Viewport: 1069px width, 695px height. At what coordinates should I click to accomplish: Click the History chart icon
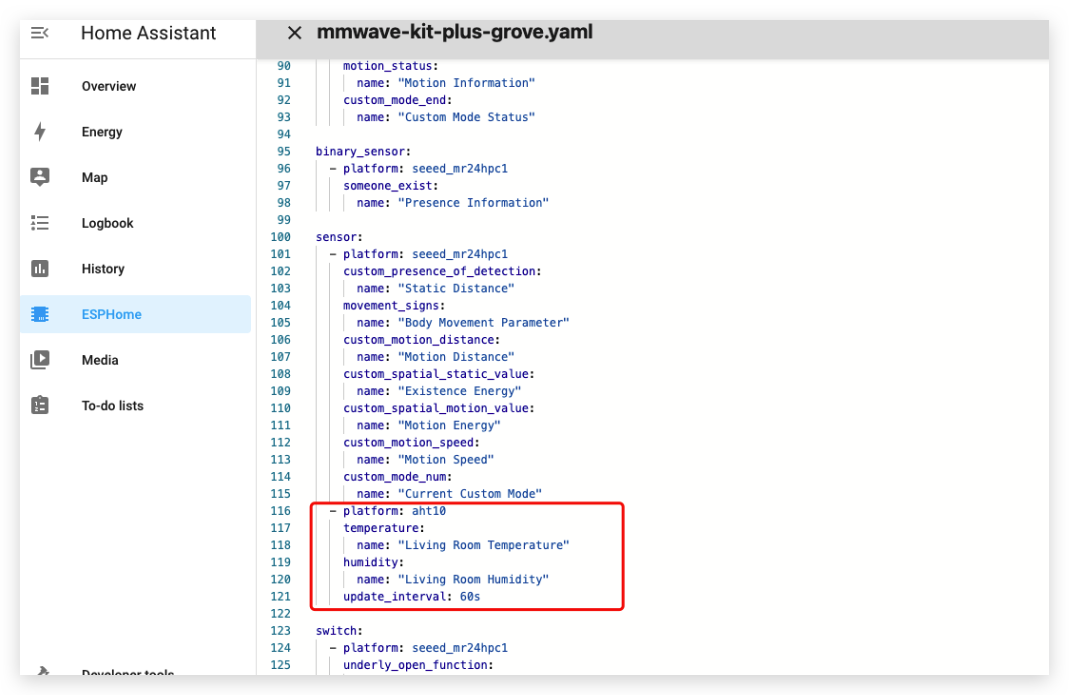point(40,269)
